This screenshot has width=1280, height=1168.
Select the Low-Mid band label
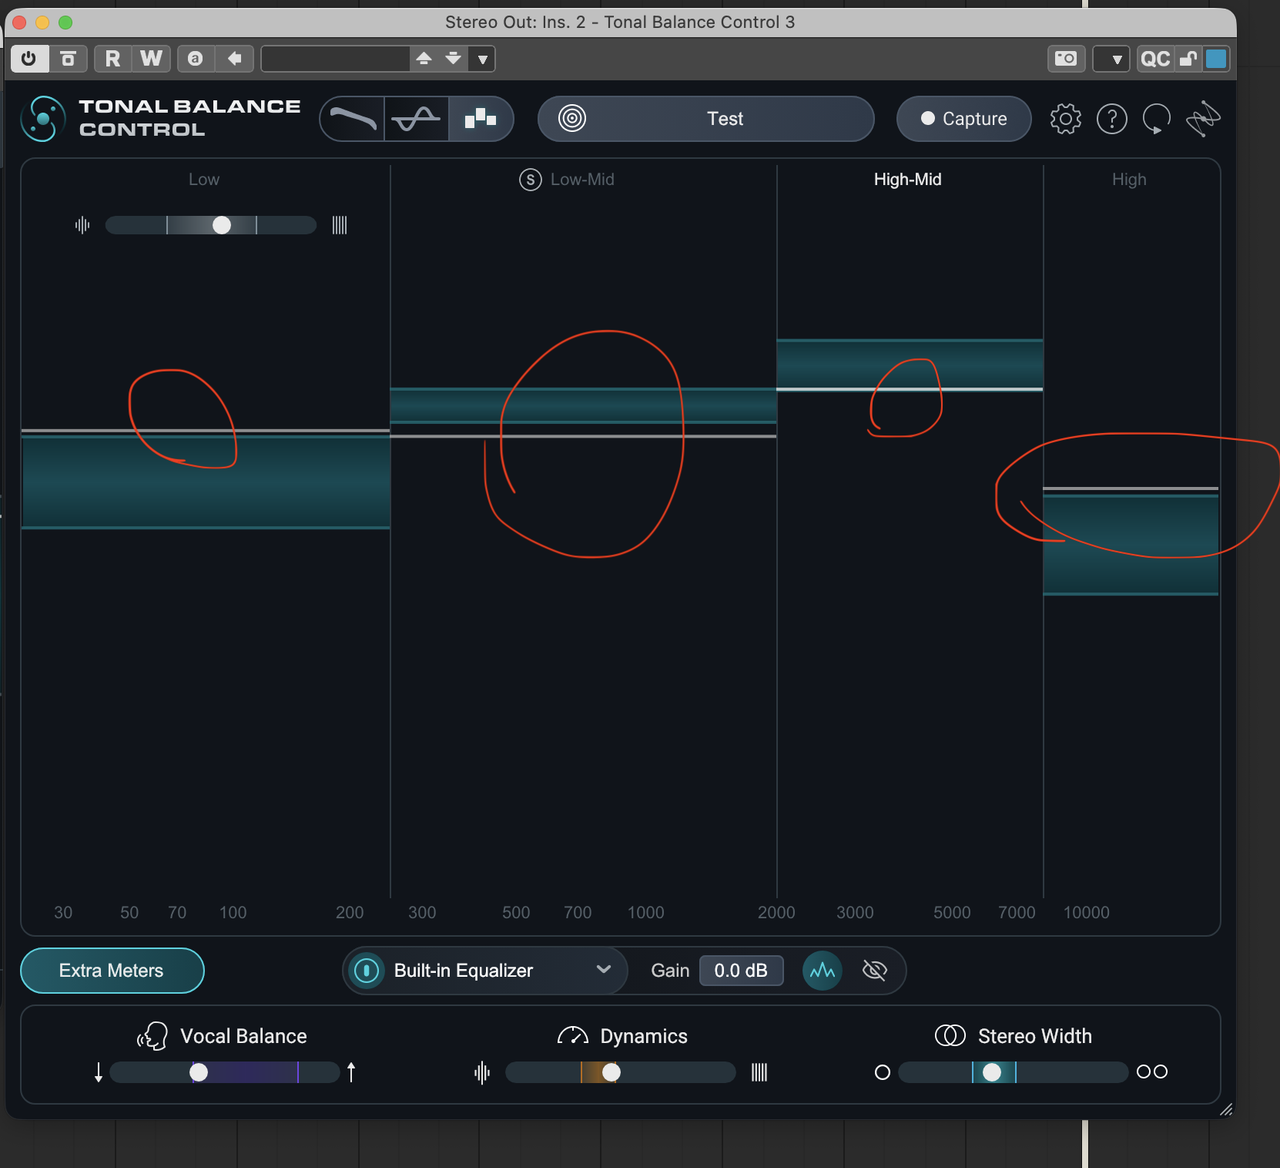pos(582,180)
